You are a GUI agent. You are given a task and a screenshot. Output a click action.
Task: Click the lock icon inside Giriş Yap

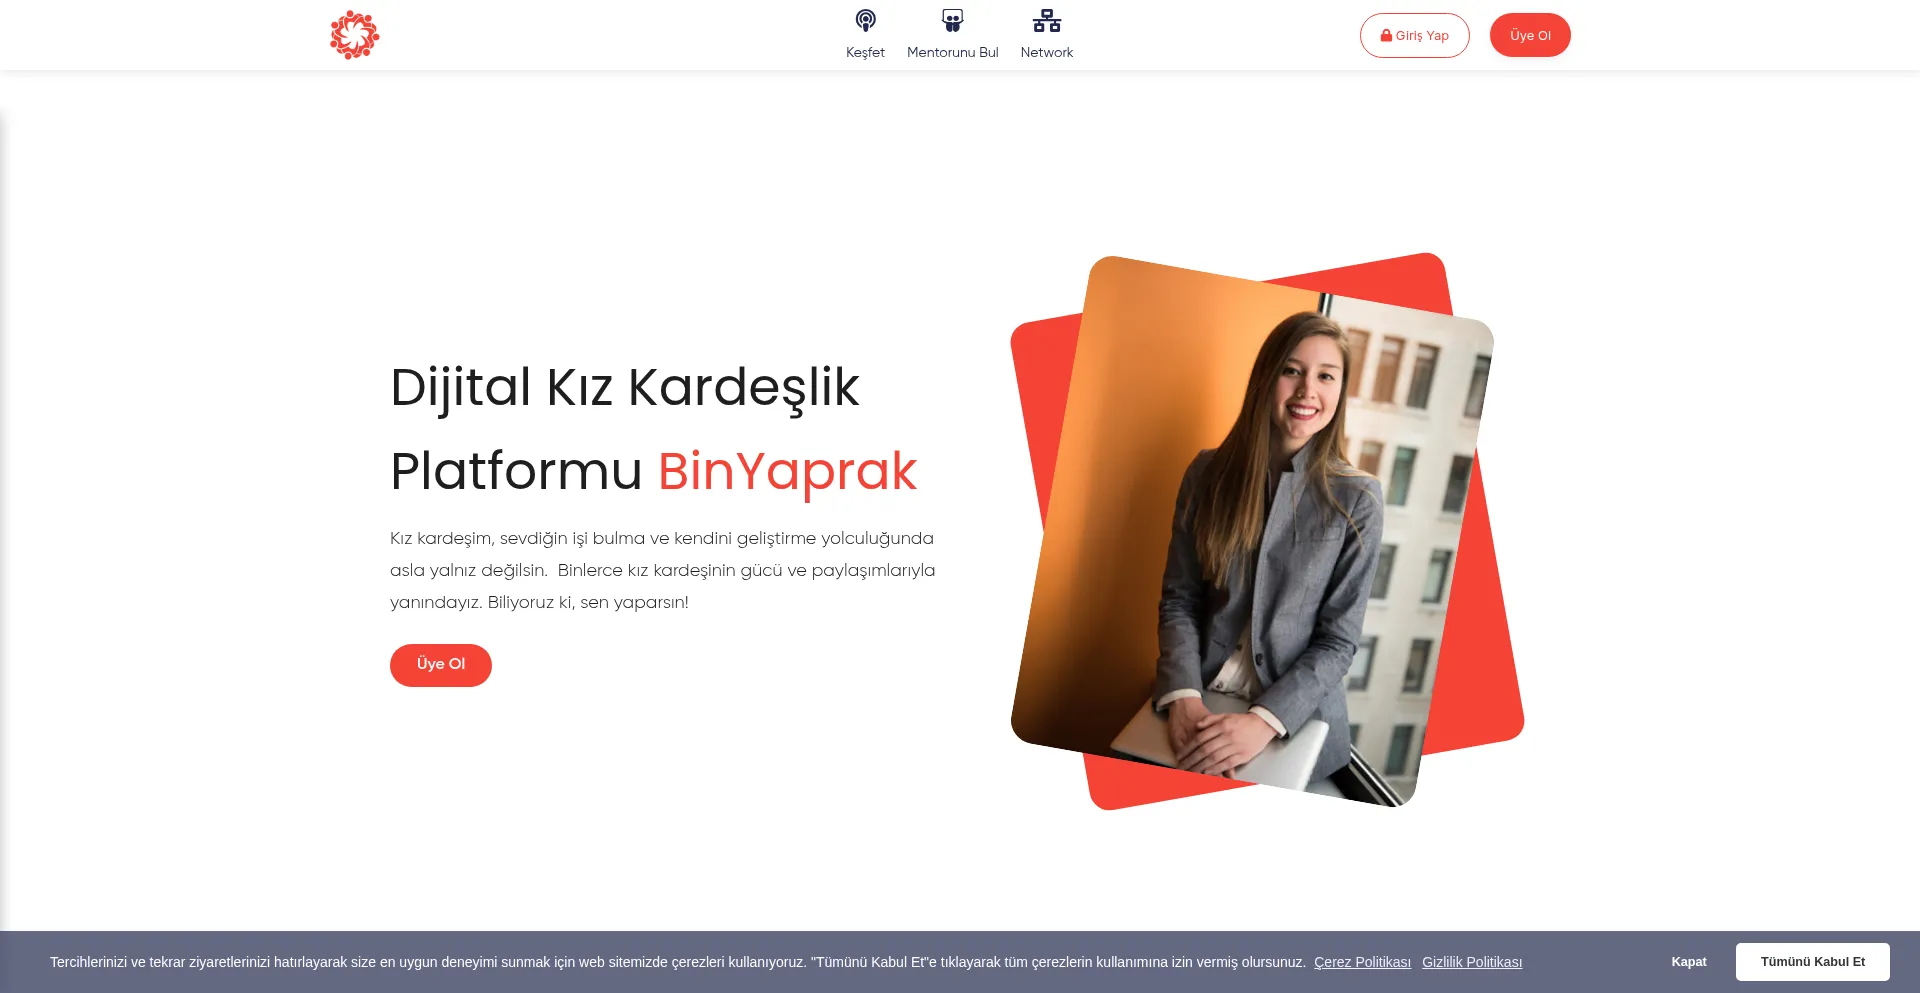(1386, 36)
